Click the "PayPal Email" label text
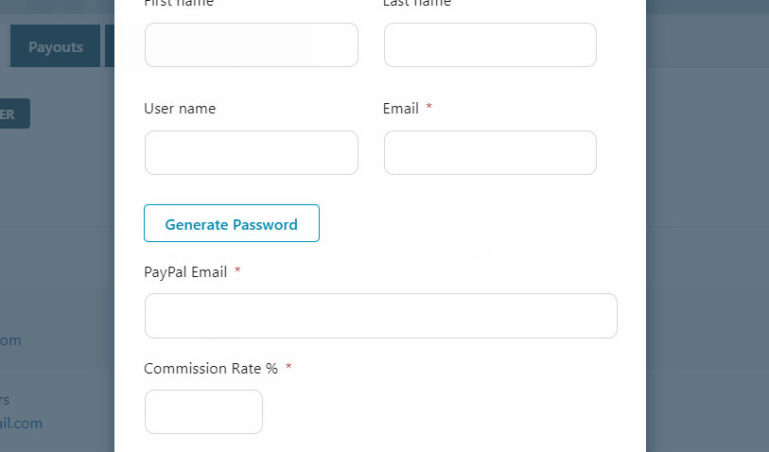This screenshot has height=452, width=769. pyautogui.click(x=186, y=271)
